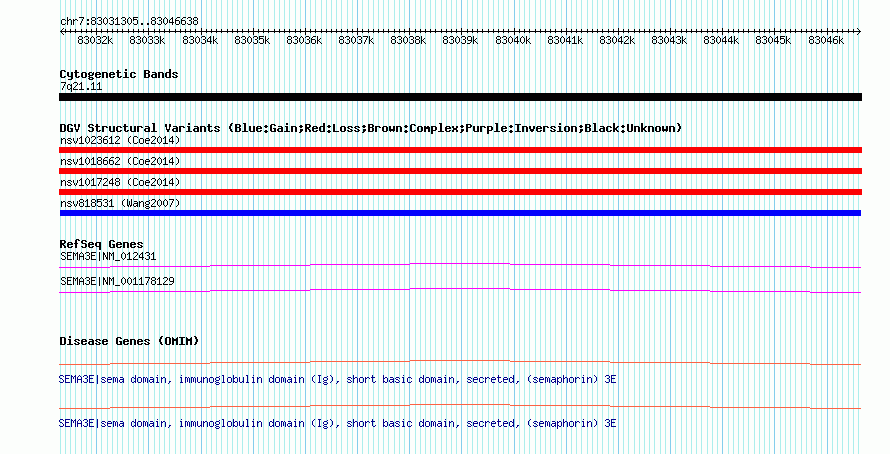Click the 83032k ruler tick label
Viewport: 890px width, 454px height.
point(95,41)
